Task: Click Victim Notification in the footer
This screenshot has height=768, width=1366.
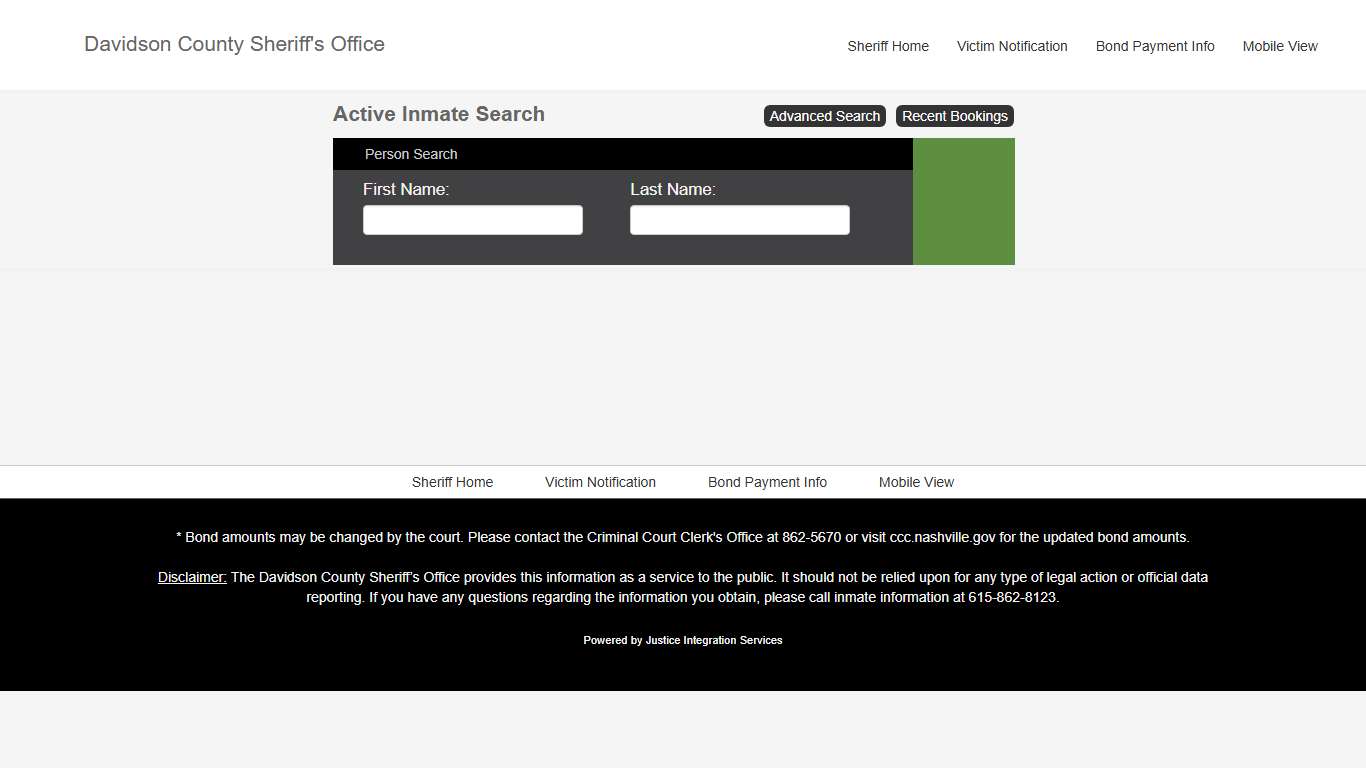Action: point(600,482)
